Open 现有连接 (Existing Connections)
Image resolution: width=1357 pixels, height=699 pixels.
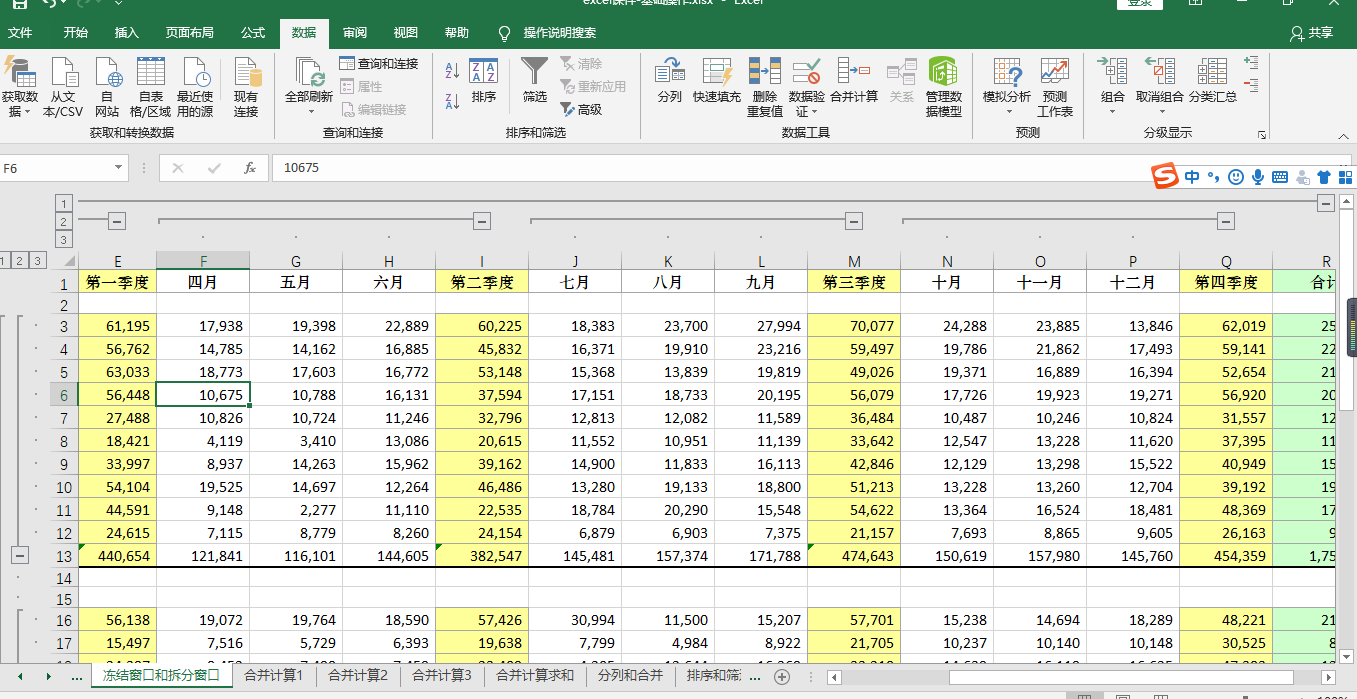tap(246, 87)
